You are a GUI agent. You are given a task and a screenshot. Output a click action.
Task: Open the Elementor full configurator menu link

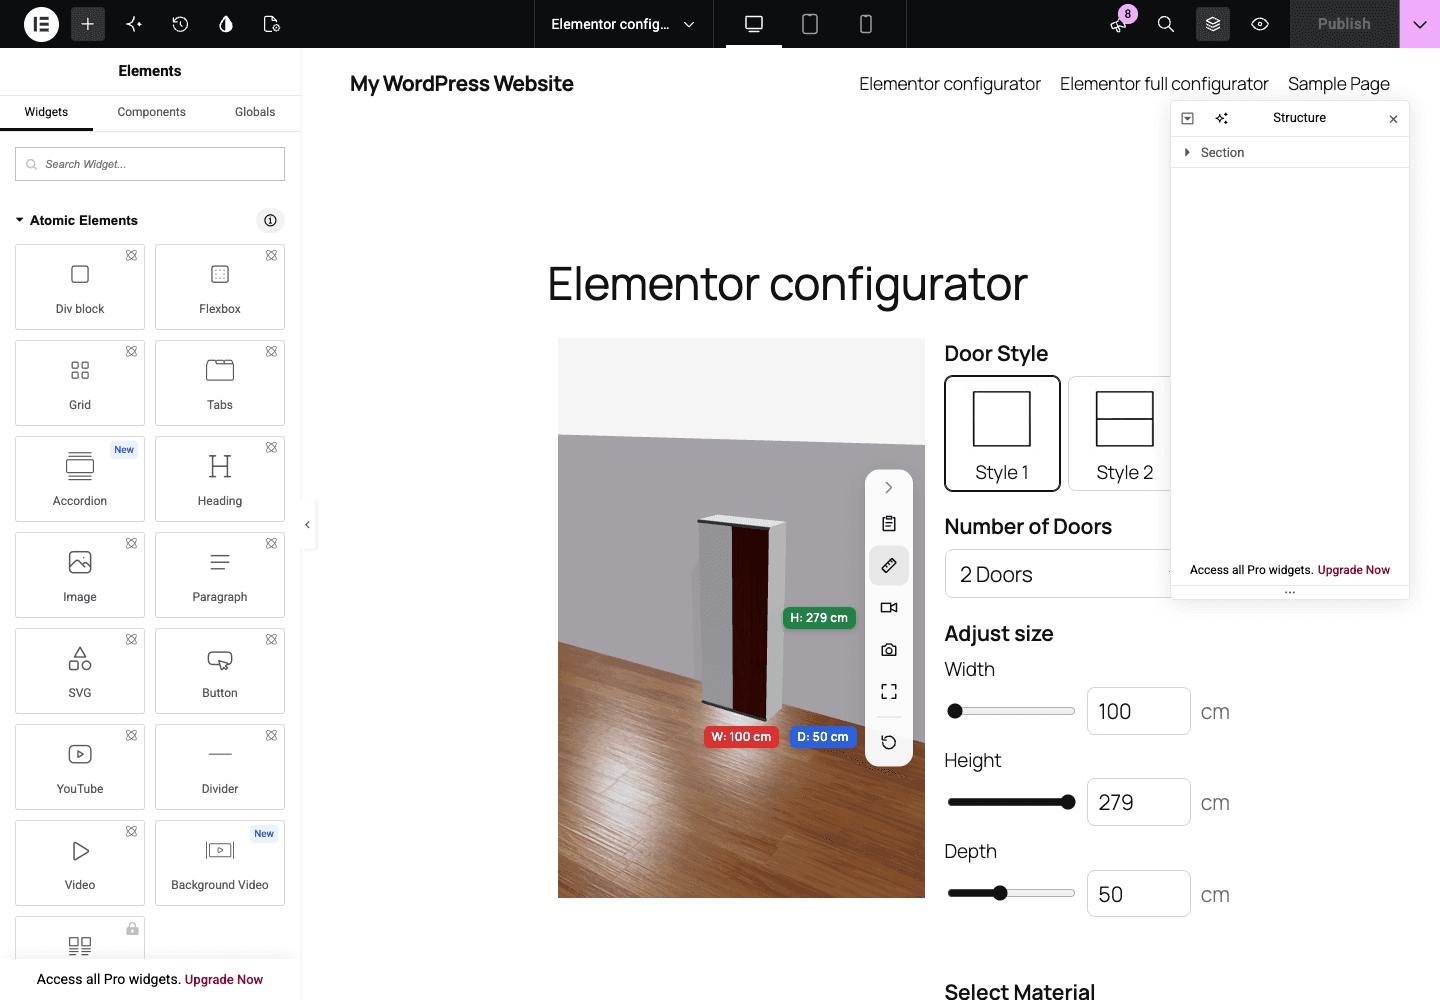[x=1164, y=84]
